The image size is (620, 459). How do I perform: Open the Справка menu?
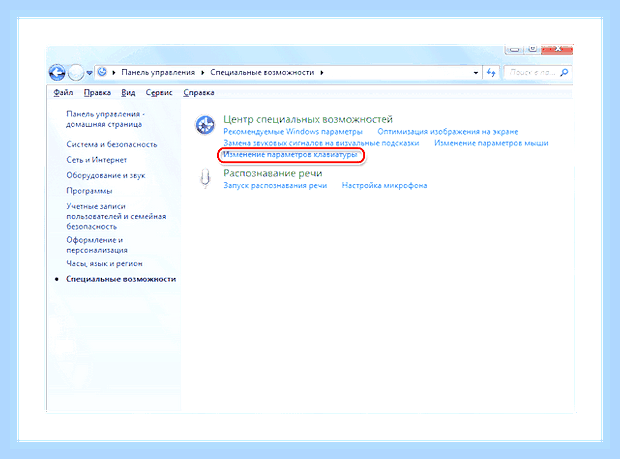(x=199, y=93)
